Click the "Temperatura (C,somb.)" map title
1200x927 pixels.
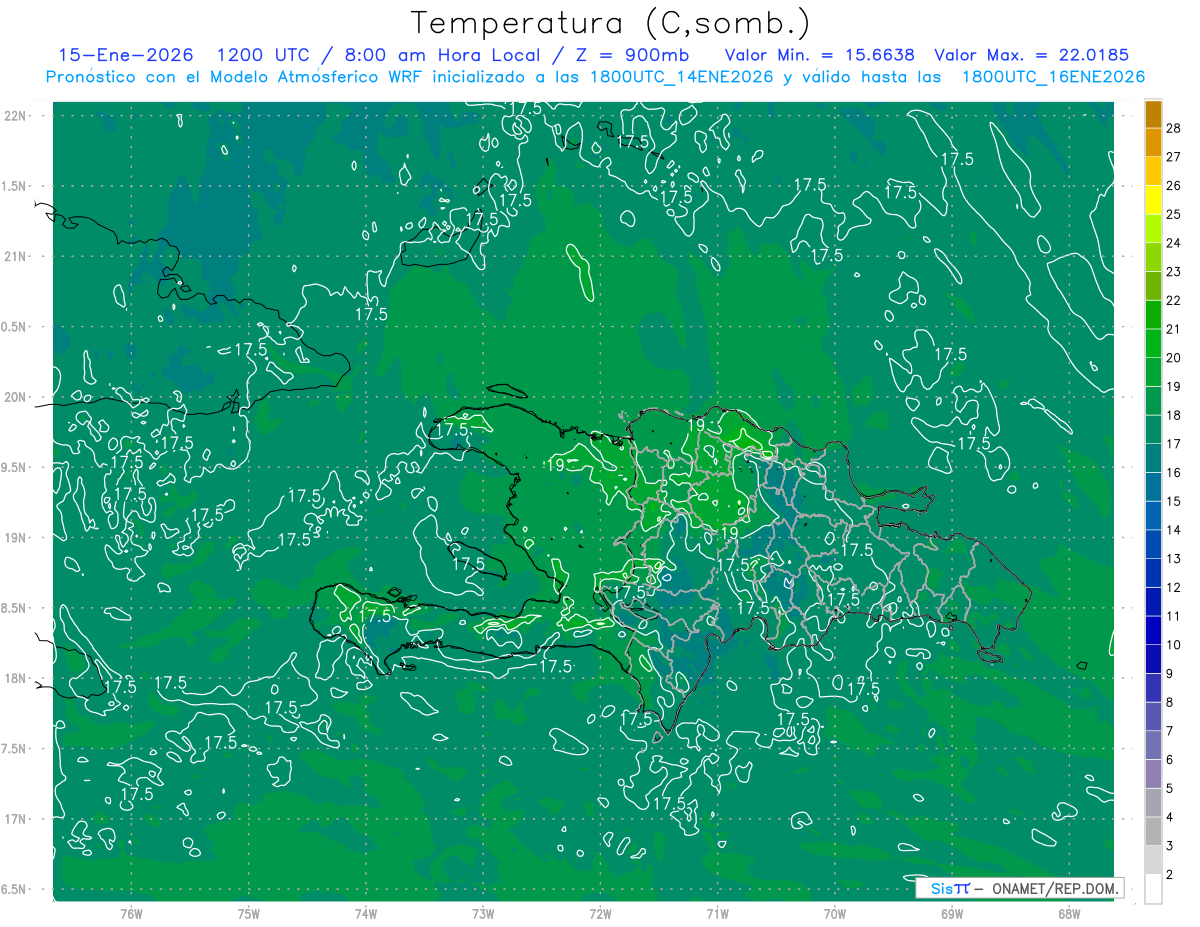(x=611, y=23)
